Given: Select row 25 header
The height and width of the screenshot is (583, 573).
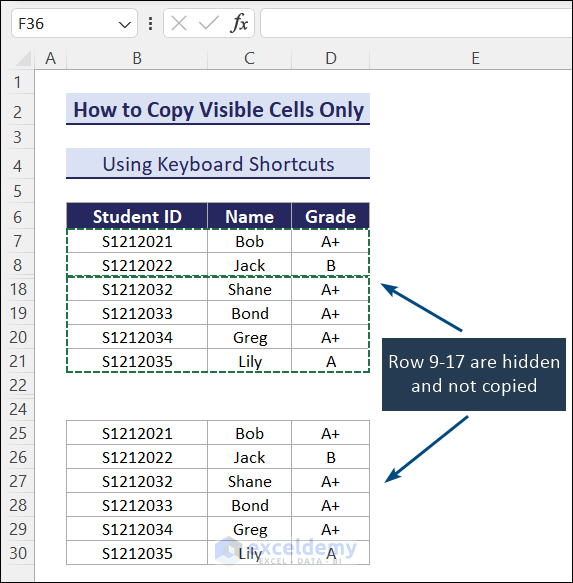Looking at the screenshot, I should pyautogui.click(x=17, y=433).
